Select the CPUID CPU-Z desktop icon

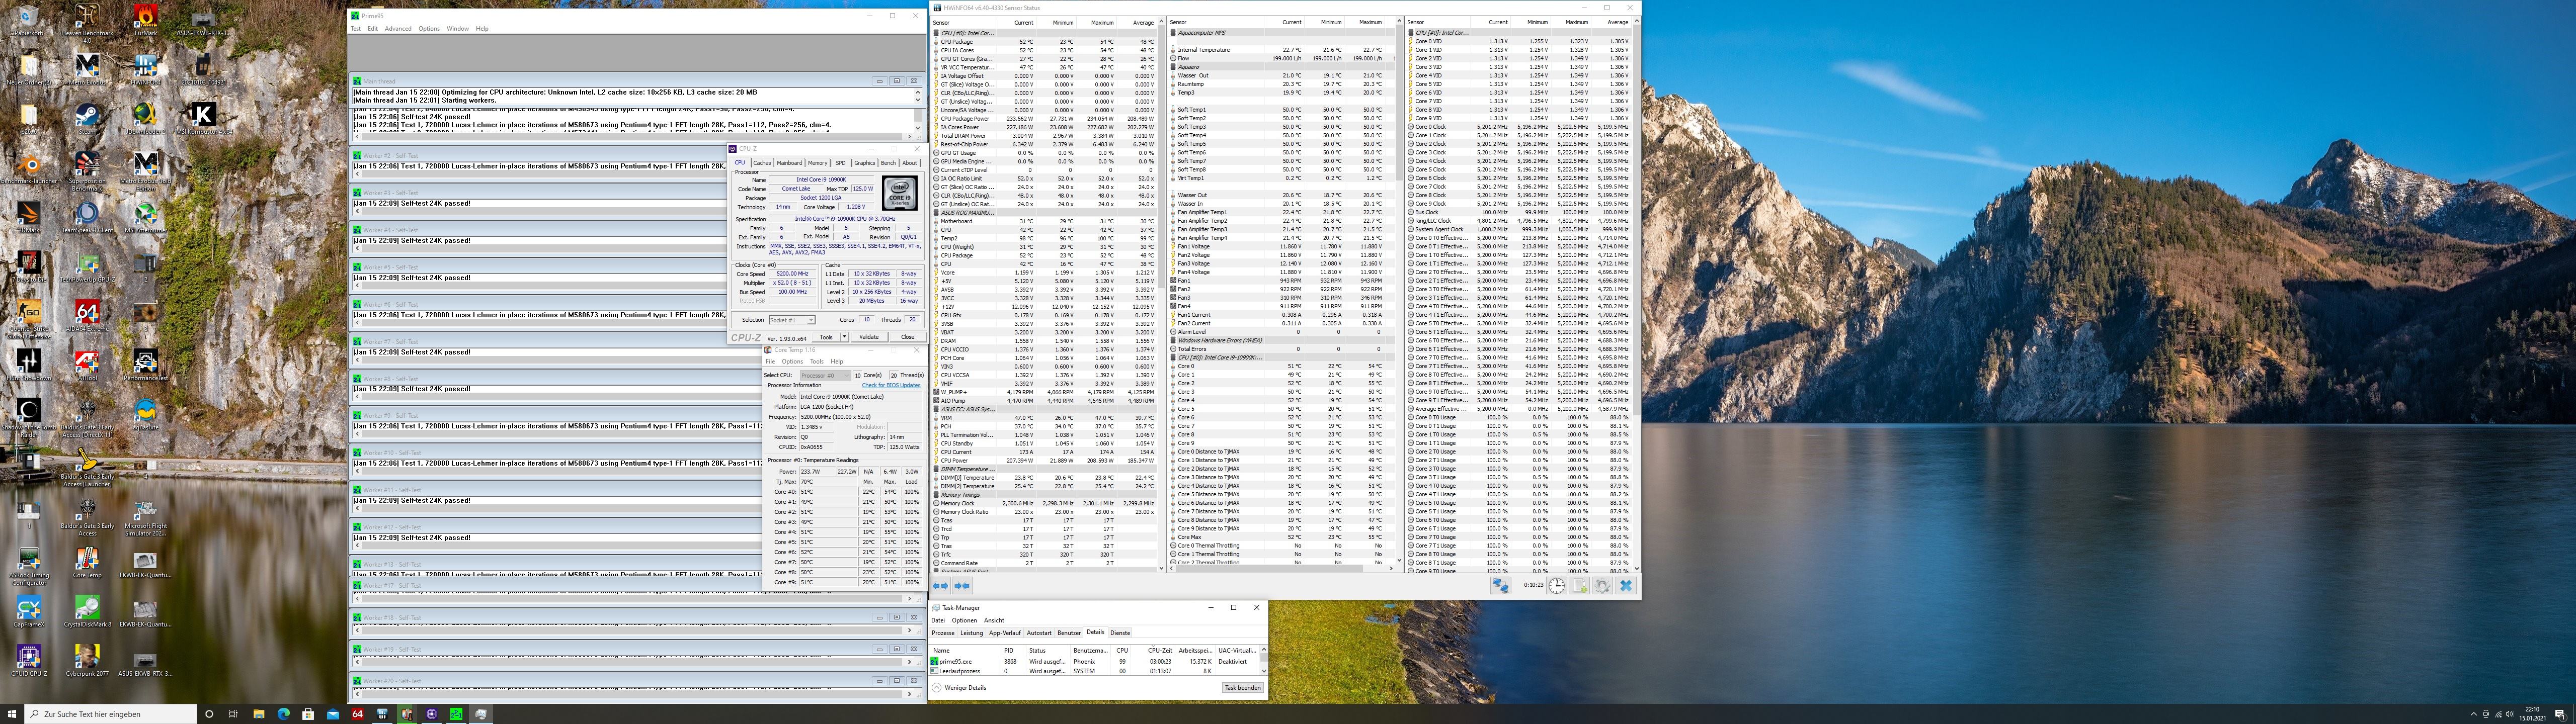[28, 659]
